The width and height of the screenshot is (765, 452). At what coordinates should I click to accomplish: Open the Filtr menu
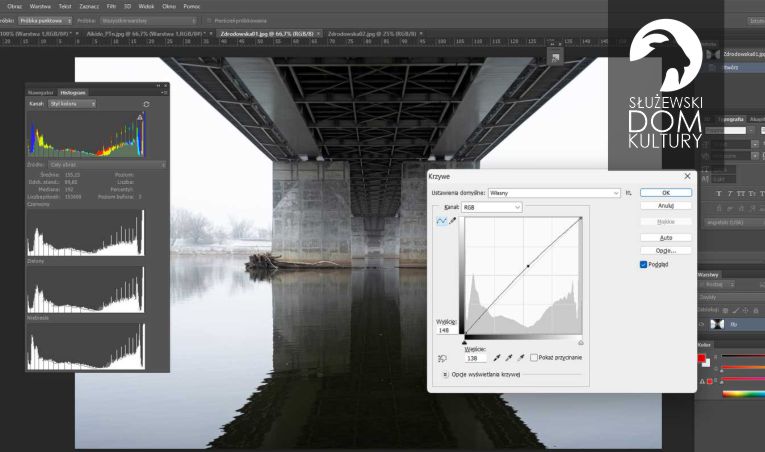pyautogui.click(x=112, y=6)
